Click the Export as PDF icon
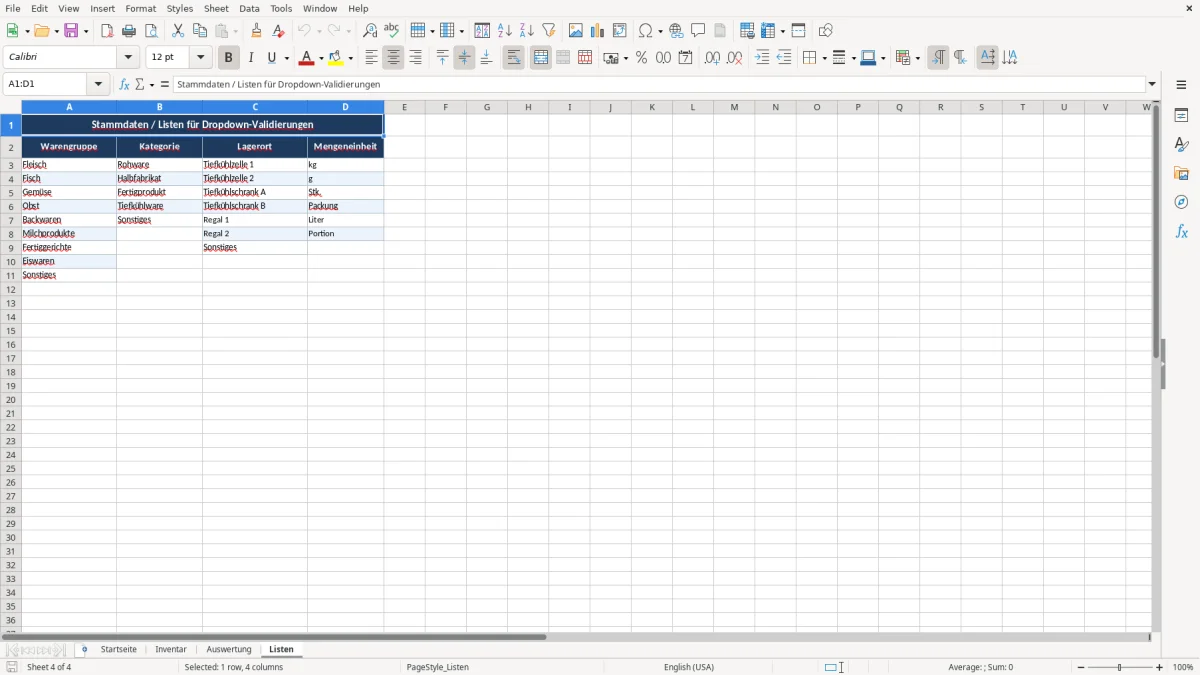This screenshot has width=1200, height=675. point(107,31)
